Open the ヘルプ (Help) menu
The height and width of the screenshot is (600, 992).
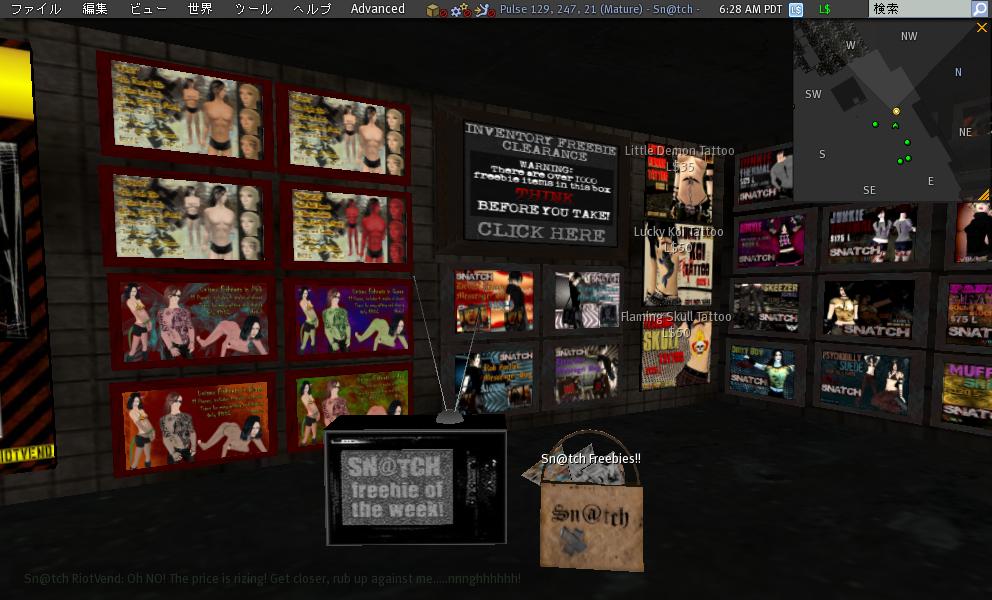click(x=312, y=9)
